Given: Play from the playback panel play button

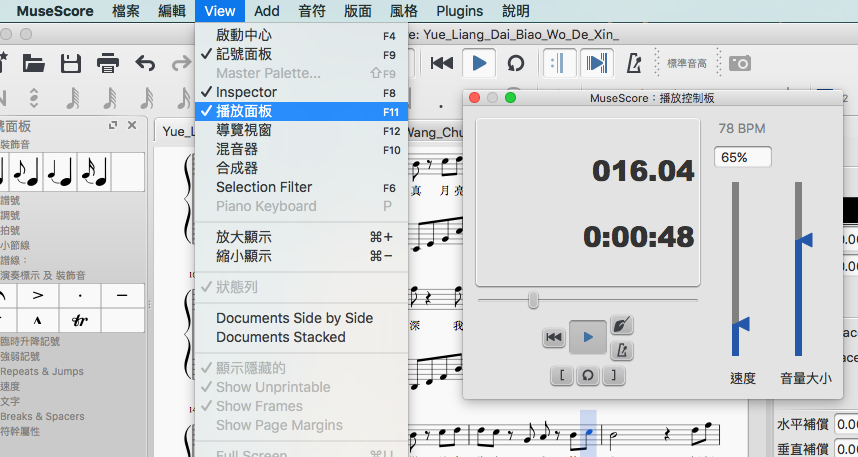Looking at the screenshot, I should tap(588, 337).
